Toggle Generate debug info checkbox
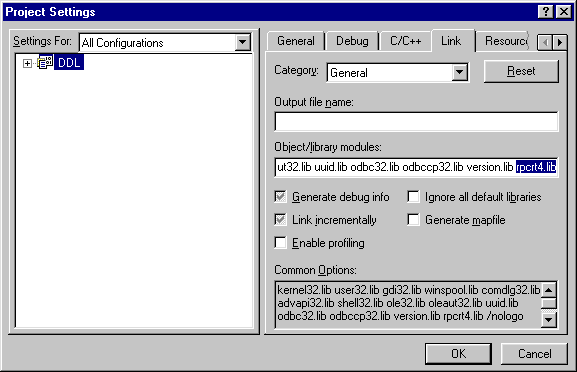Screen dimensions: 577x372 (280, 197)
